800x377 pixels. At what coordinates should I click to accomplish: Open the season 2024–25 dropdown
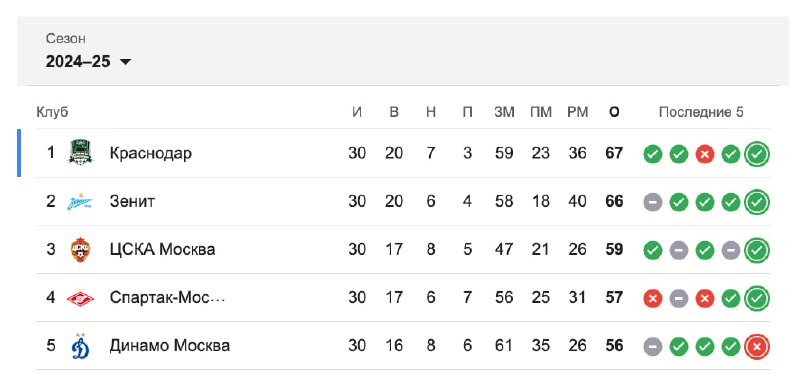(x=88, y=62)
